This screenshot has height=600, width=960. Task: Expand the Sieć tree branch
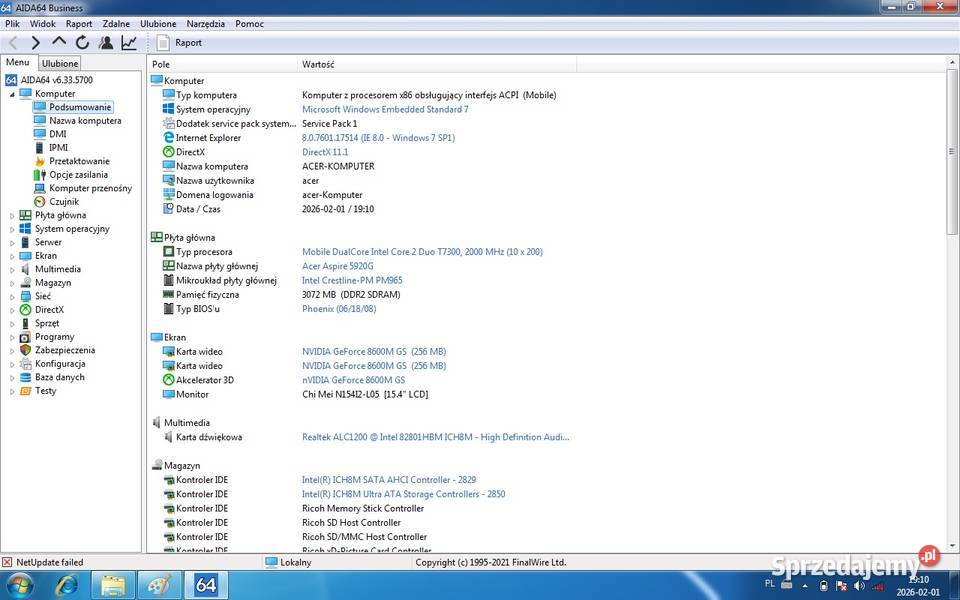point(11,296)
